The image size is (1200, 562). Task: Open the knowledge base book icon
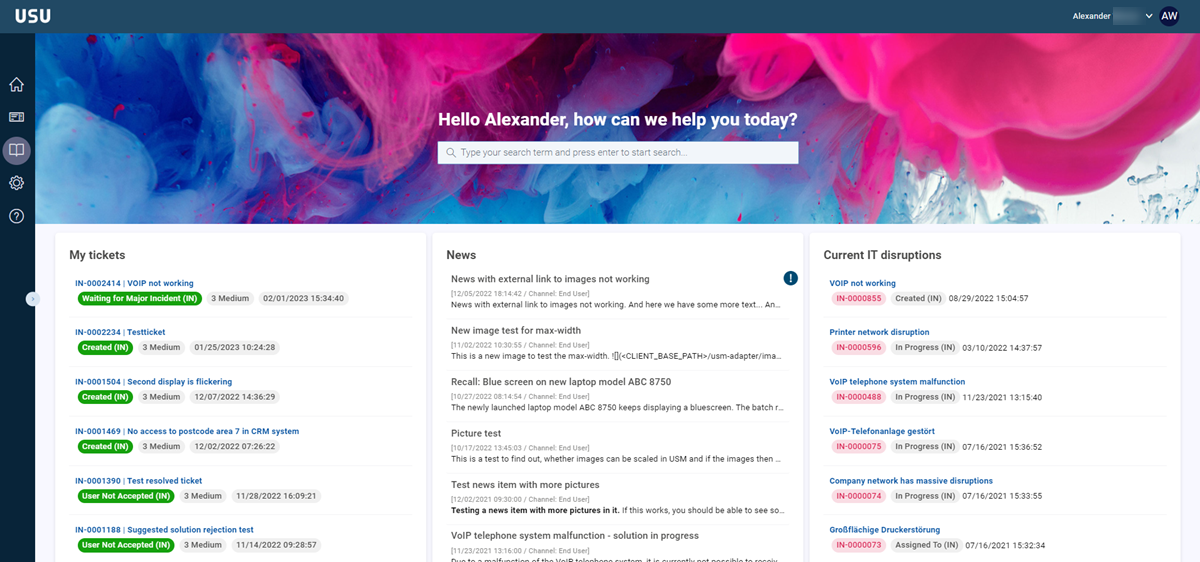point(16,151)
